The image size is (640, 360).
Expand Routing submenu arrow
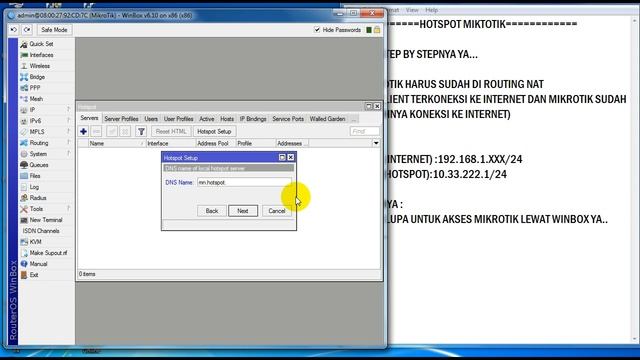click(69, 142)
